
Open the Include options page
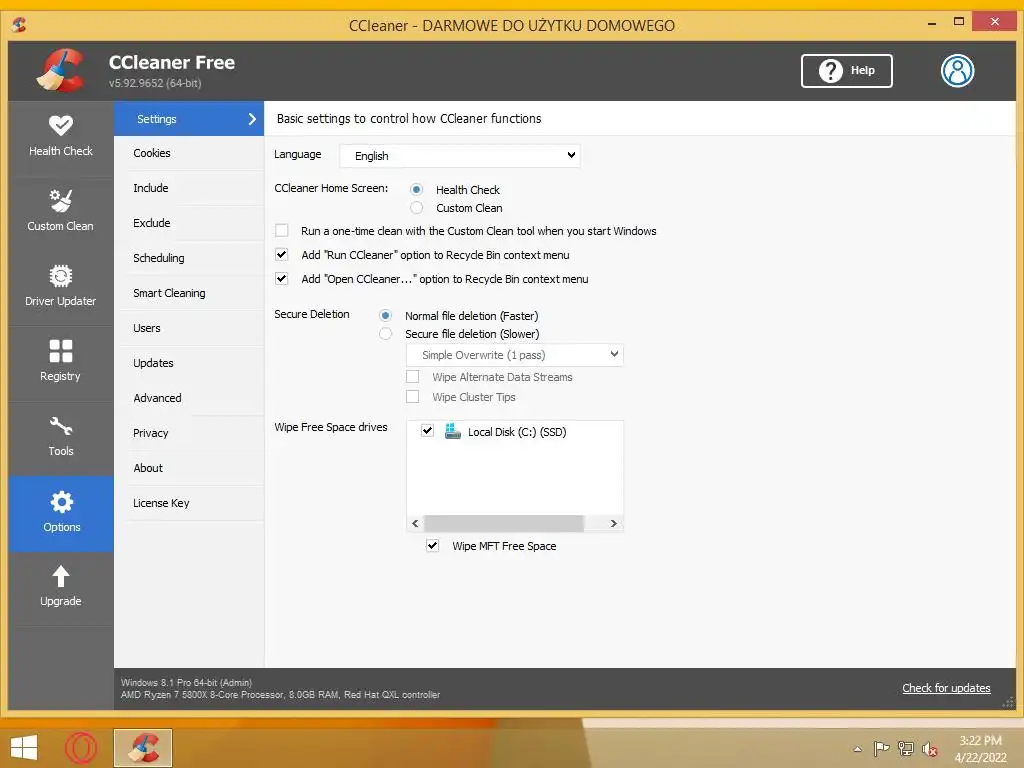pyautogui.click(x=189, y=188)
